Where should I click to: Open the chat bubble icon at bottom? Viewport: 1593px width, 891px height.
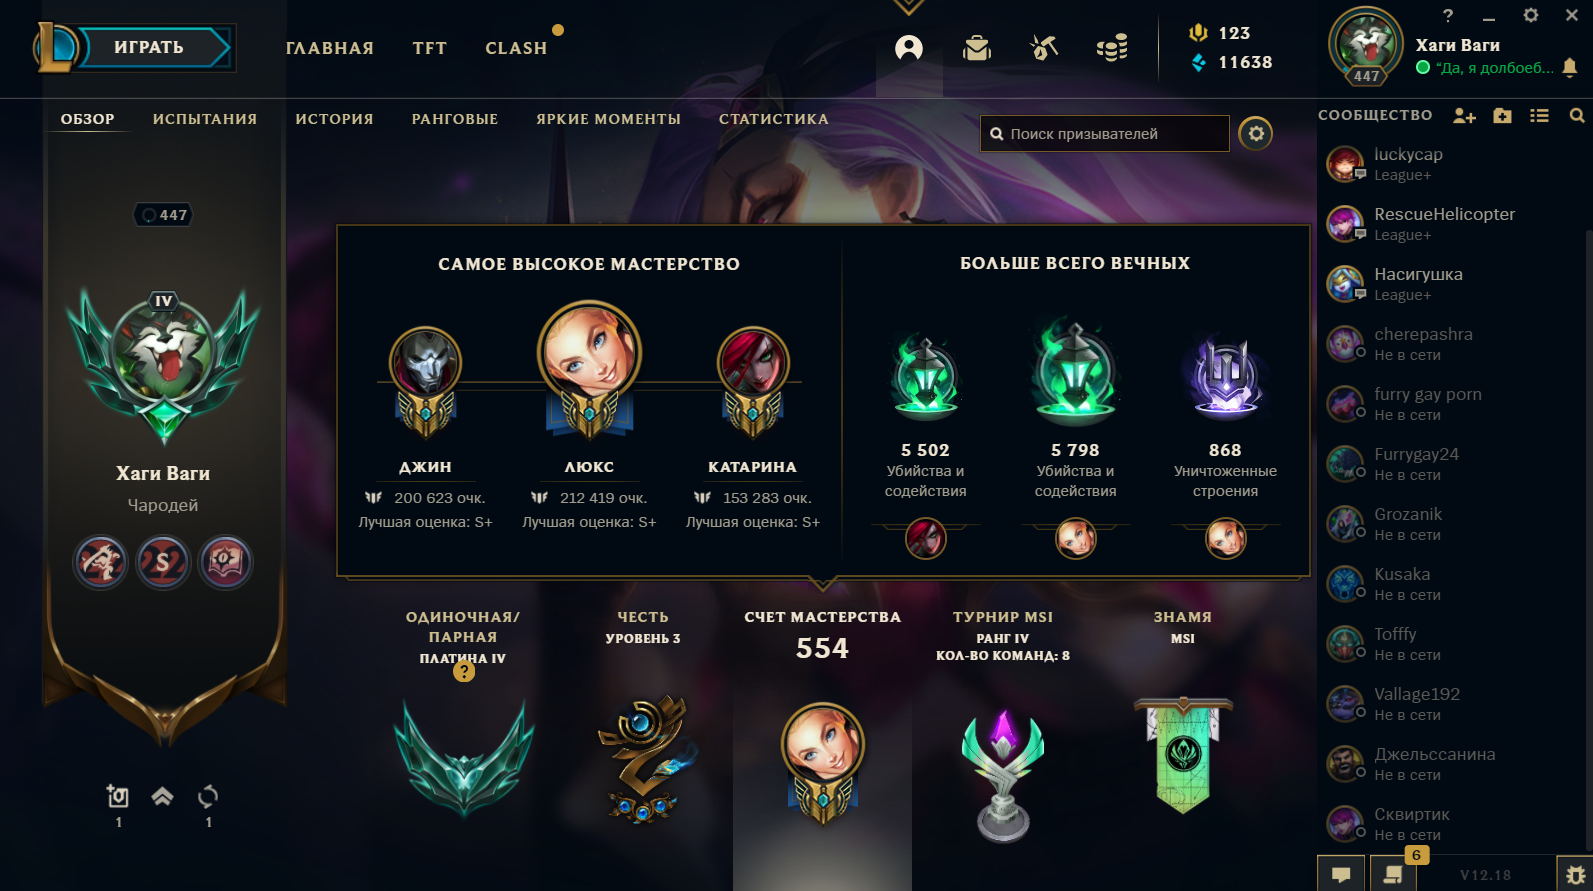pos(1341,874)
